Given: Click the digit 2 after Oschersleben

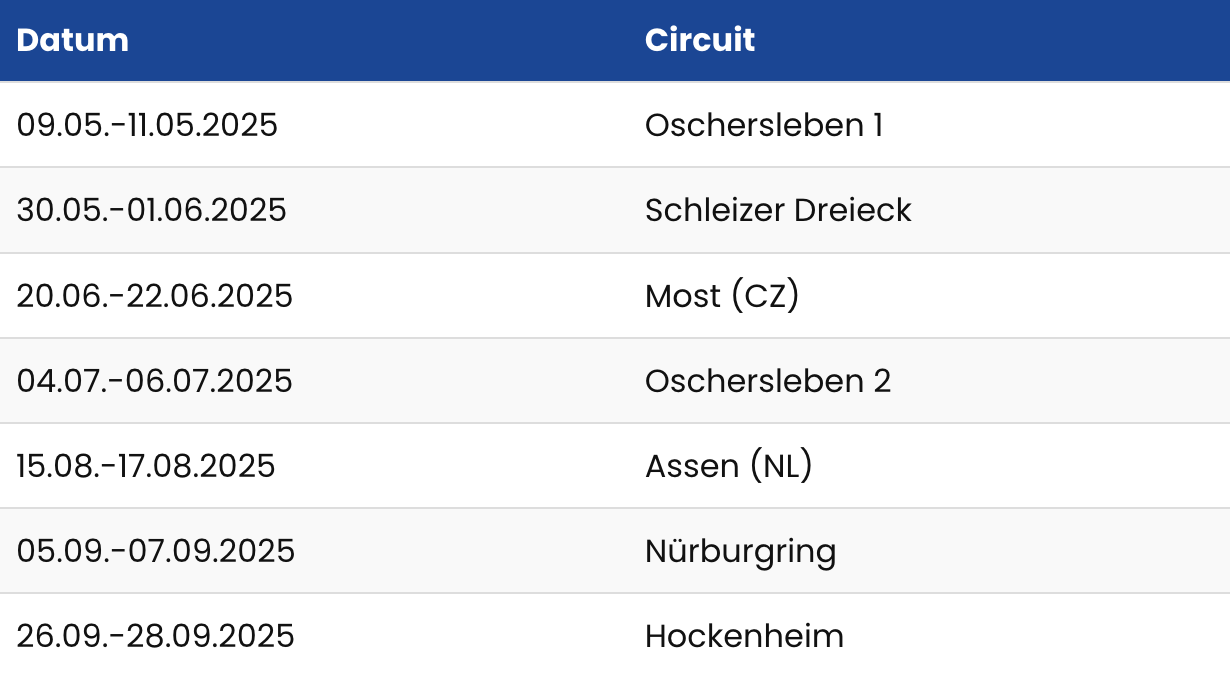Looking at the screenshot, I should coord(881,381).
